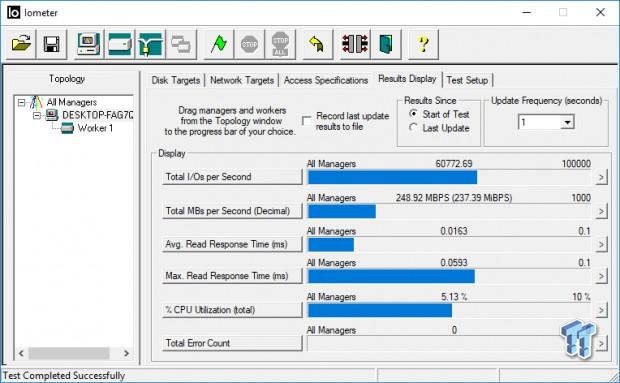Exit Iometer door icon

click(386, 44)
